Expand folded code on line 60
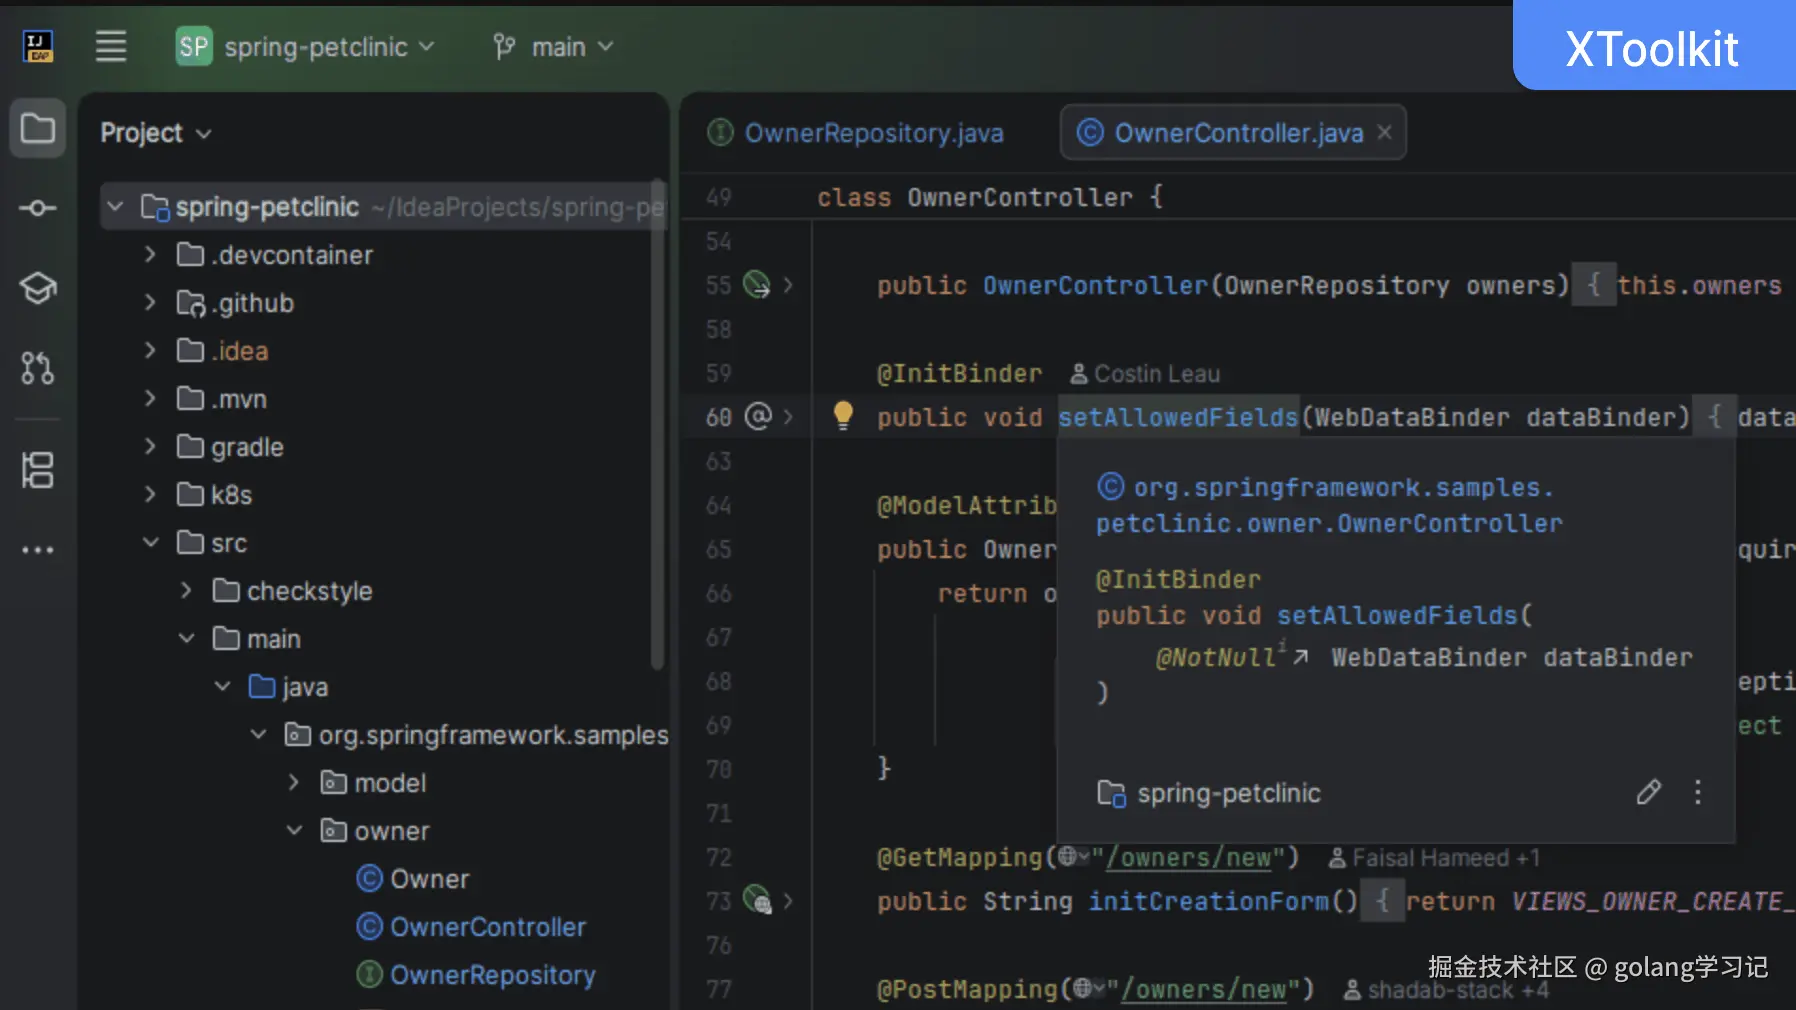Screen dimensions: 1796x1010 click(x=789, y=417)
